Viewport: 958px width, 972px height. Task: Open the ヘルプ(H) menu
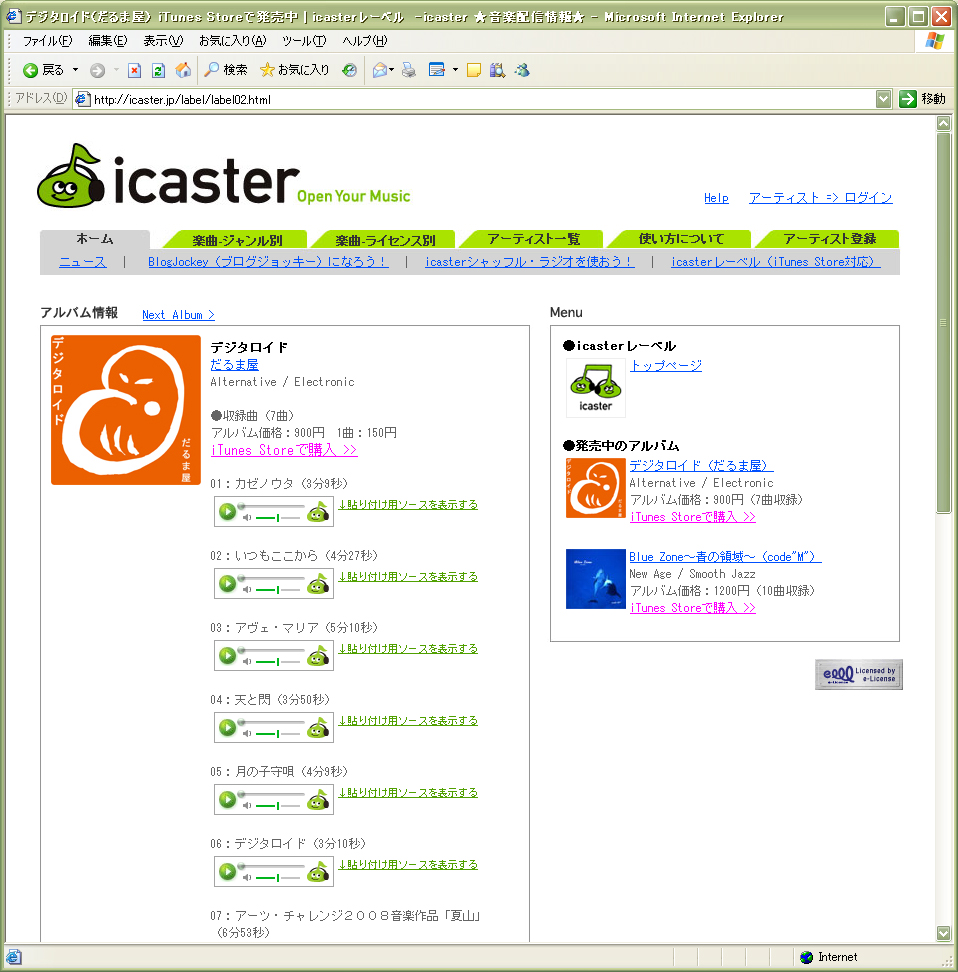pos(365,41)
